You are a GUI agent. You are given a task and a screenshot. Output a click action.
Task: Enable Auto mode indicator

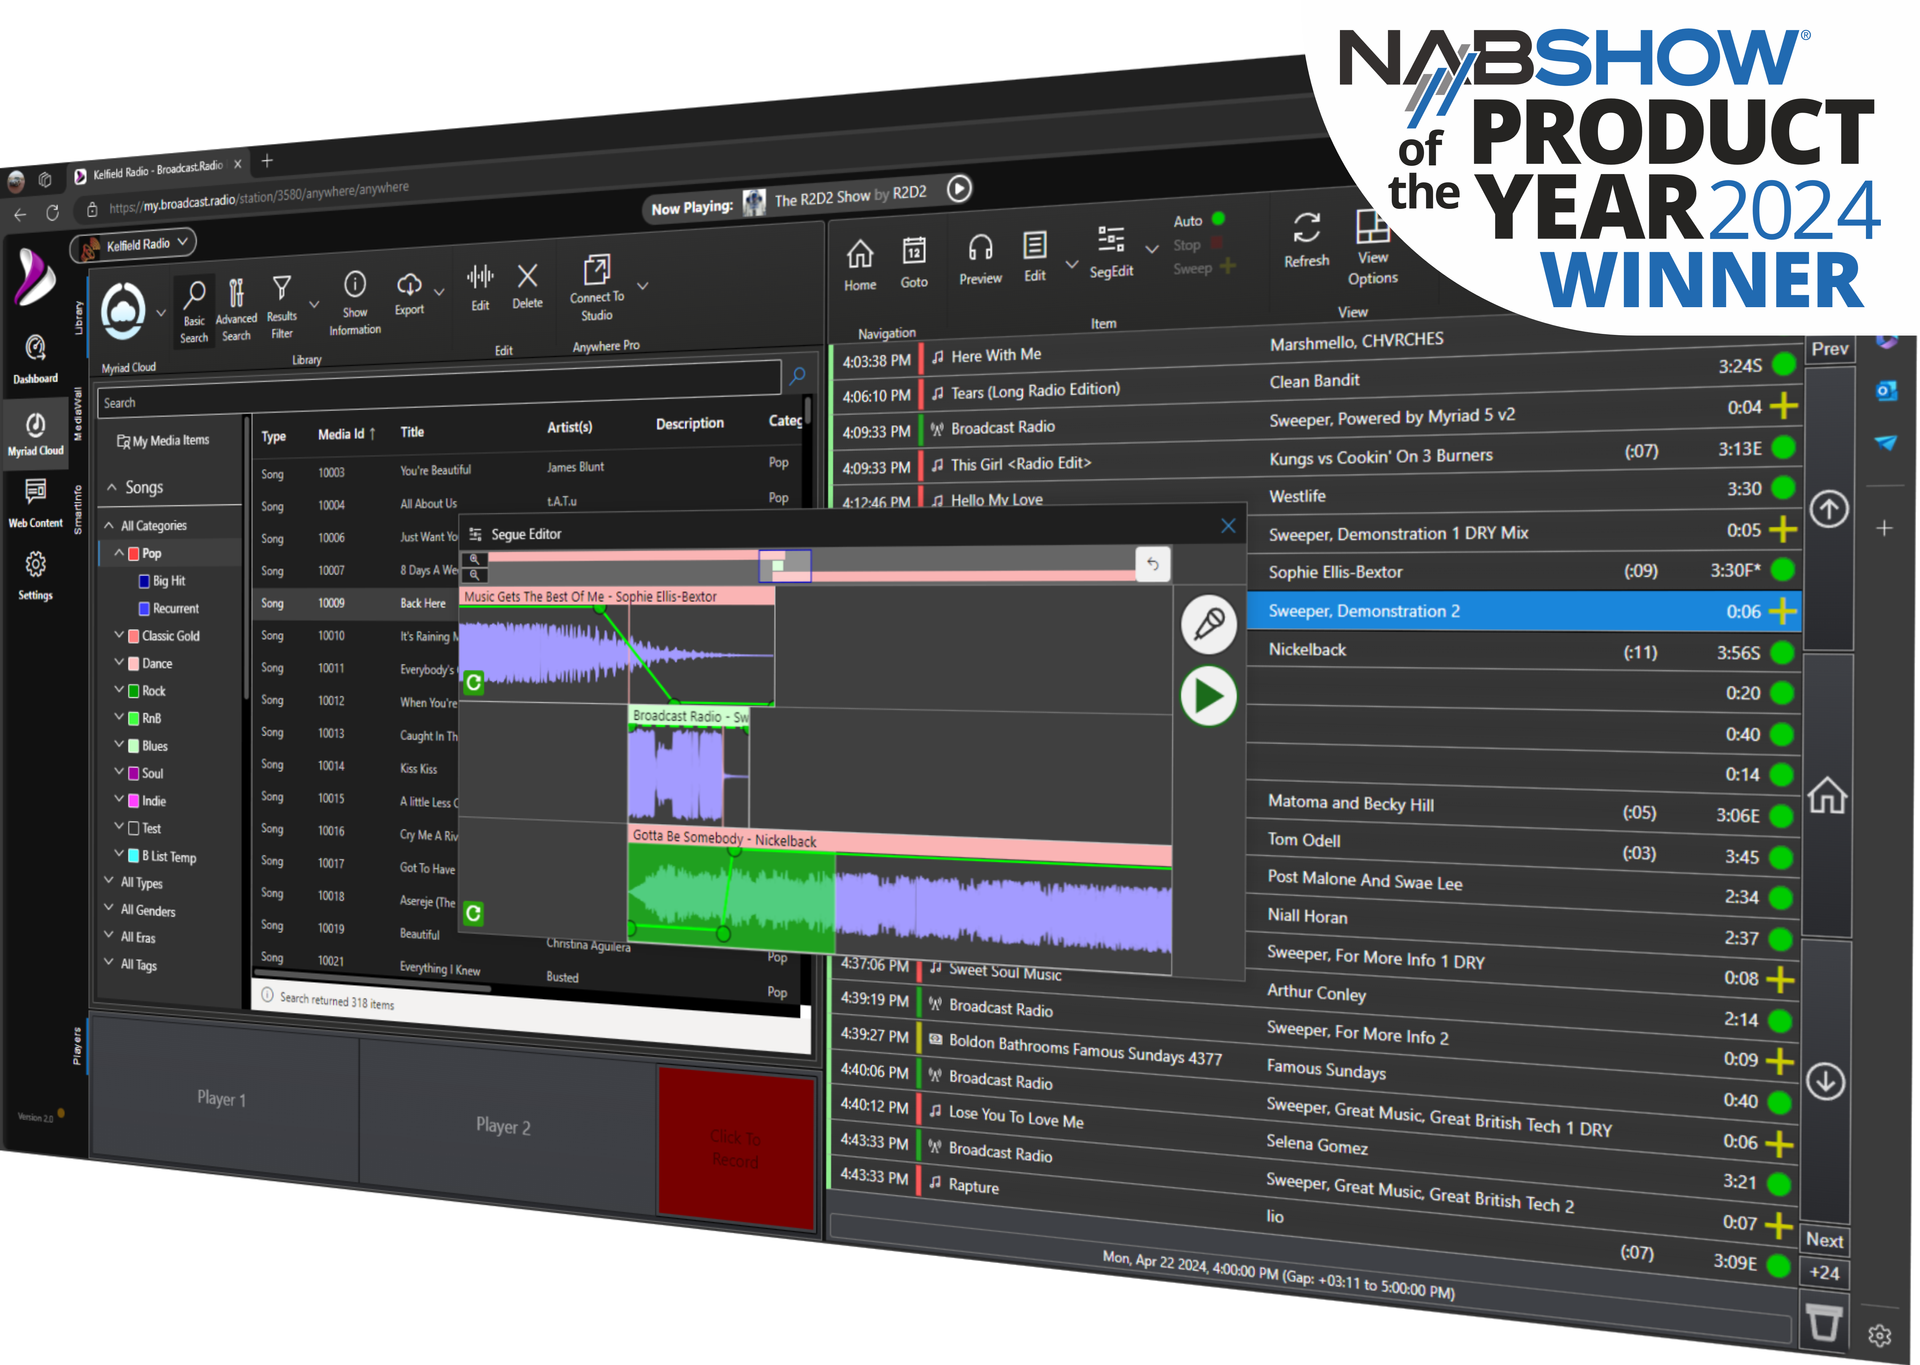click(1218, 219)
